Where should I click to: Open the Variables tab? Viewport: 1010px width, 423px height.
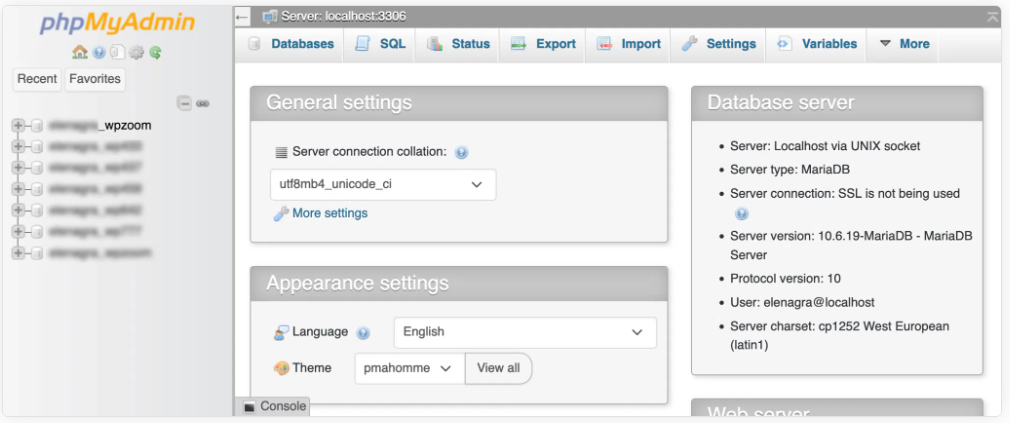(816, 44)
